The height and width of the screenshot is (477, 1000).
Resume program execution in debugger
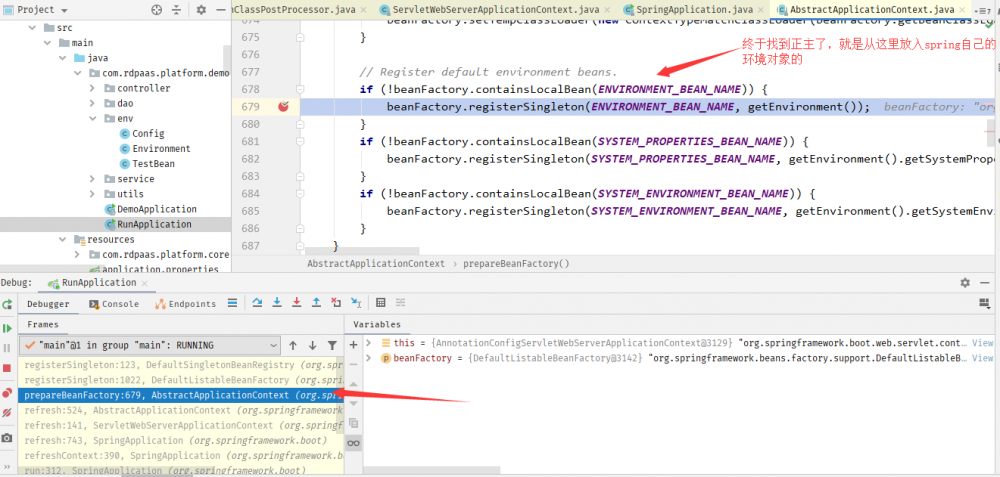7,328
